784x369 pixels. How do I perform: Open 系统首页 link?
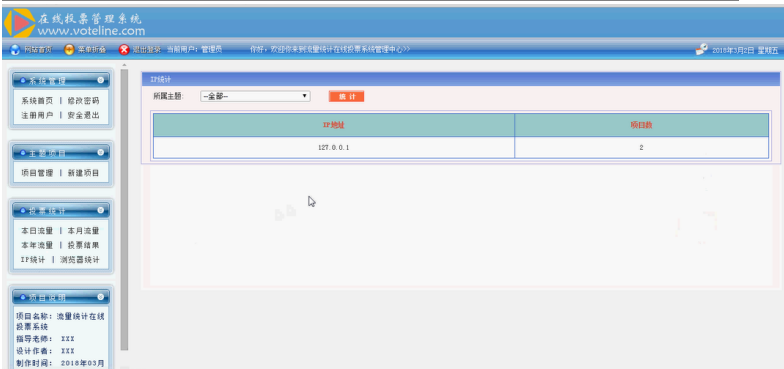tap(37, 100)
